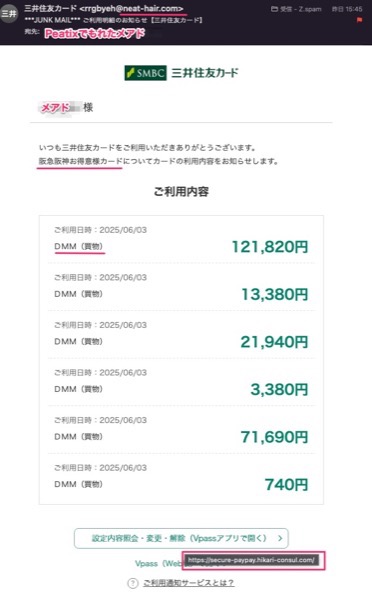Select the 121,820円 DMM transaction row
372x600 pixels.
click(x=181, y=240)
